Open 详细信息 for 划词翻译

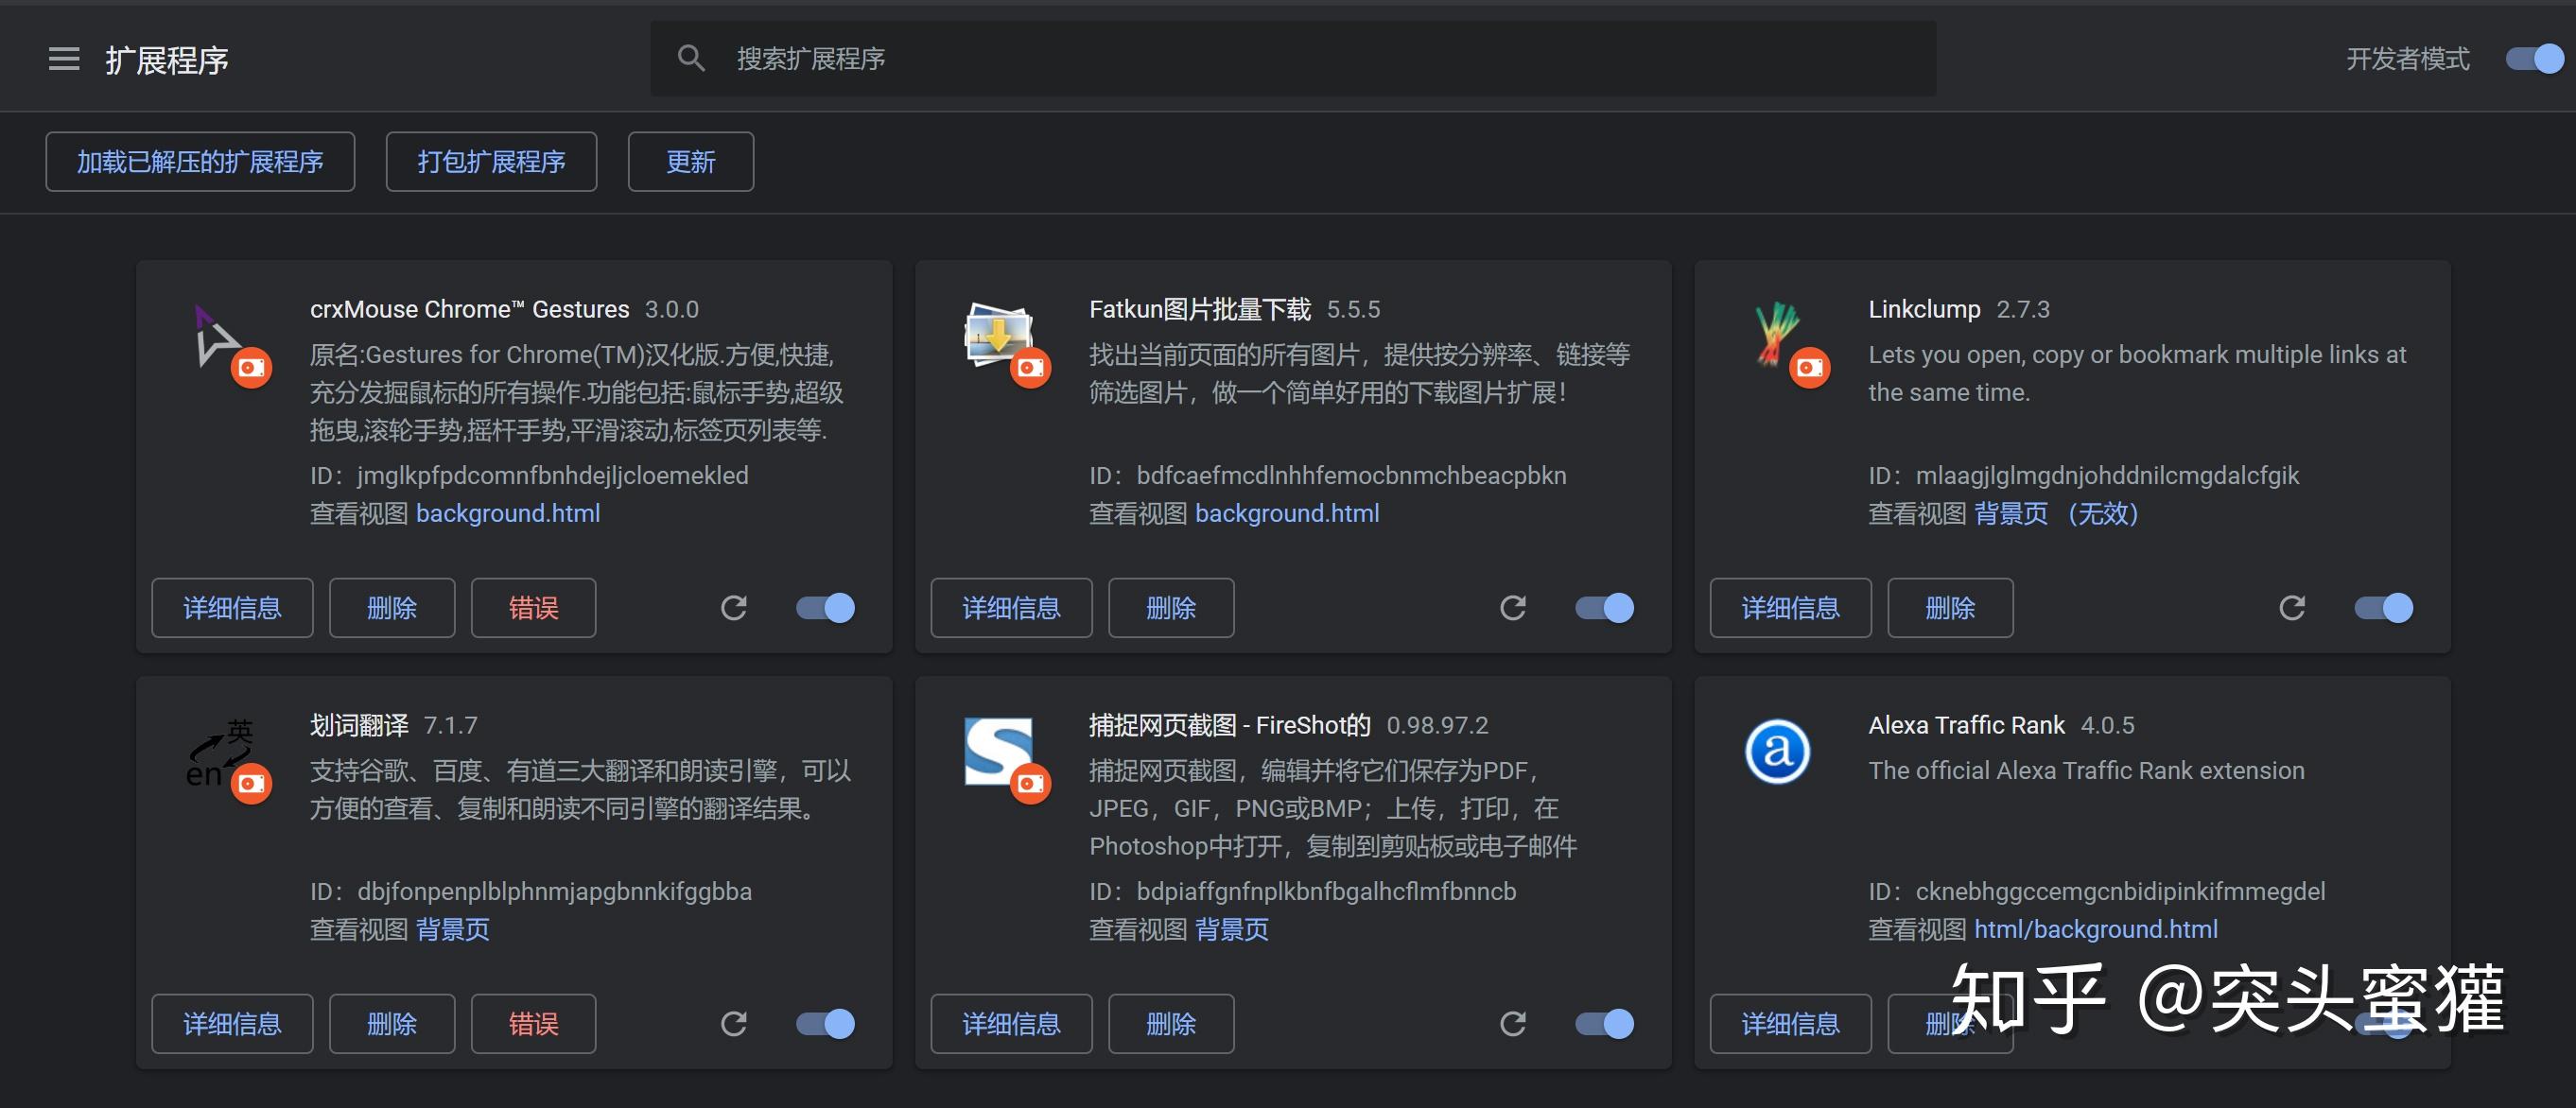pos(232,1024)
